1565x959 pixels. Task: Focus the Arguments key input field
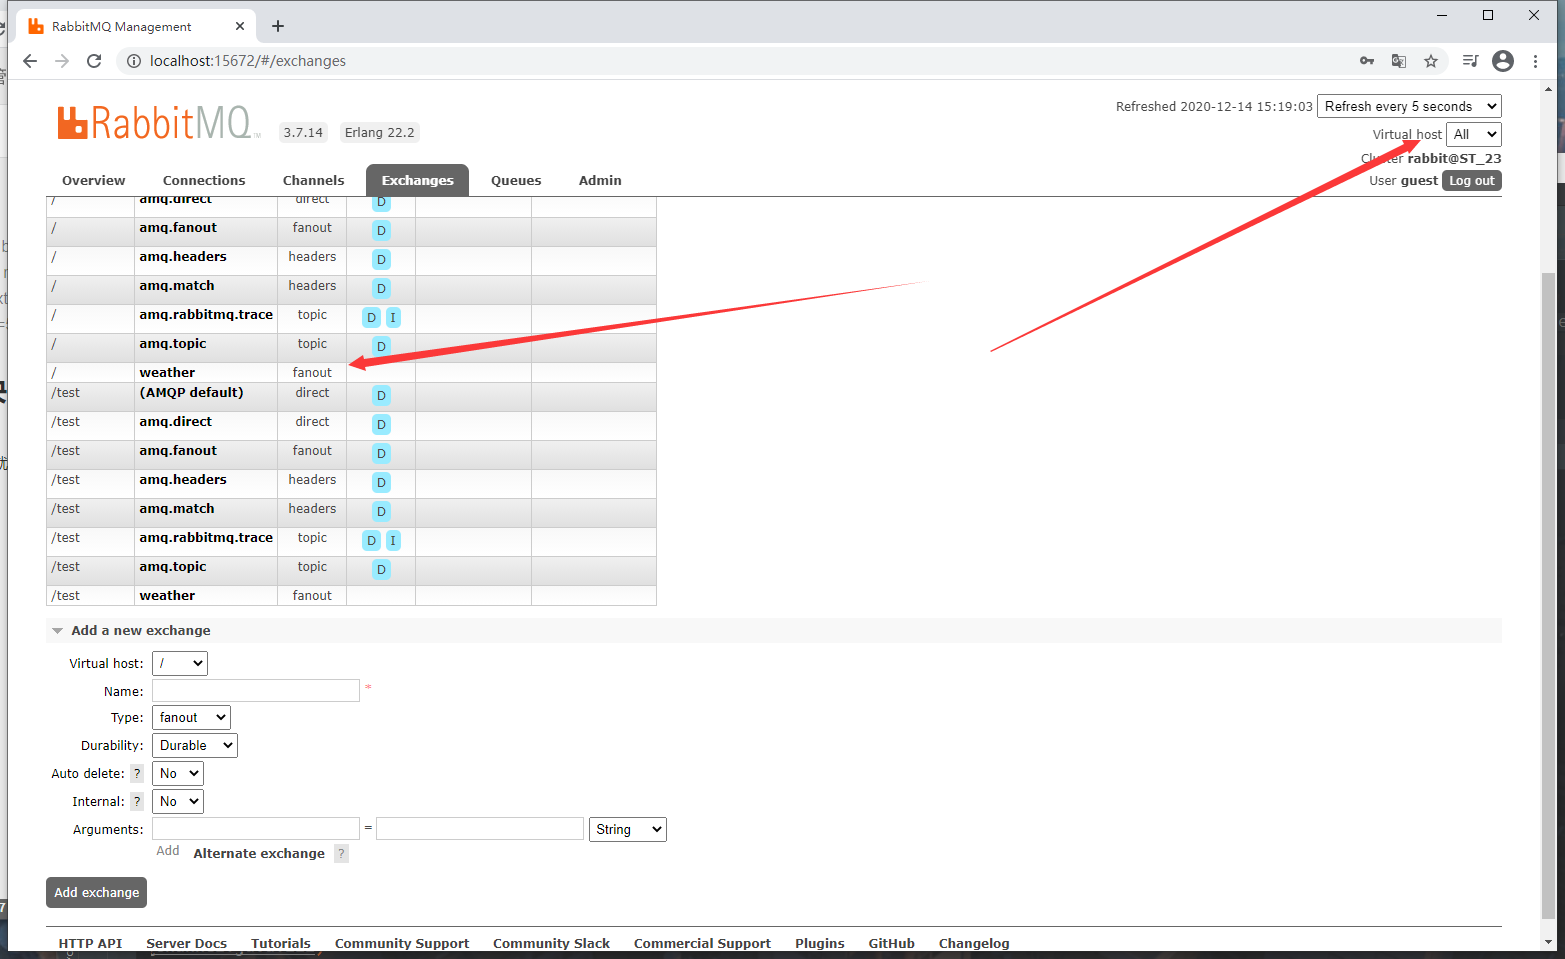[x=256, y=828]
